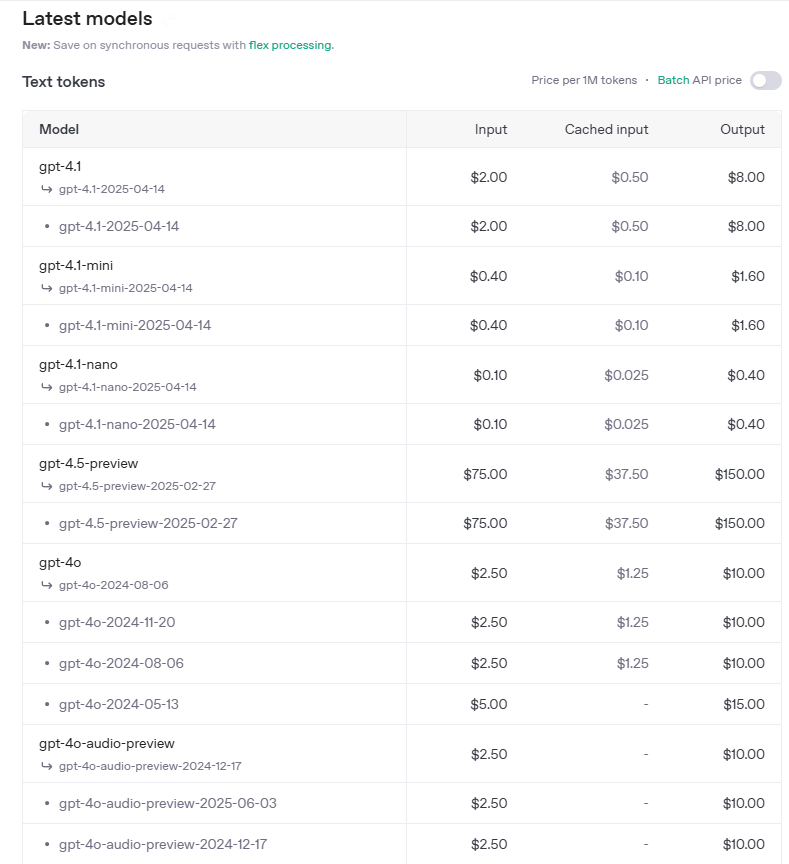Click the $150.00 output price for gpt-4.5-preview

(739, 474)
